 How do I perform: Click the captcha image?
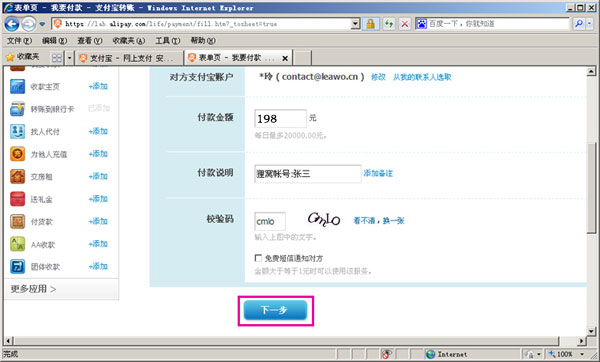(x=324, y=219)
